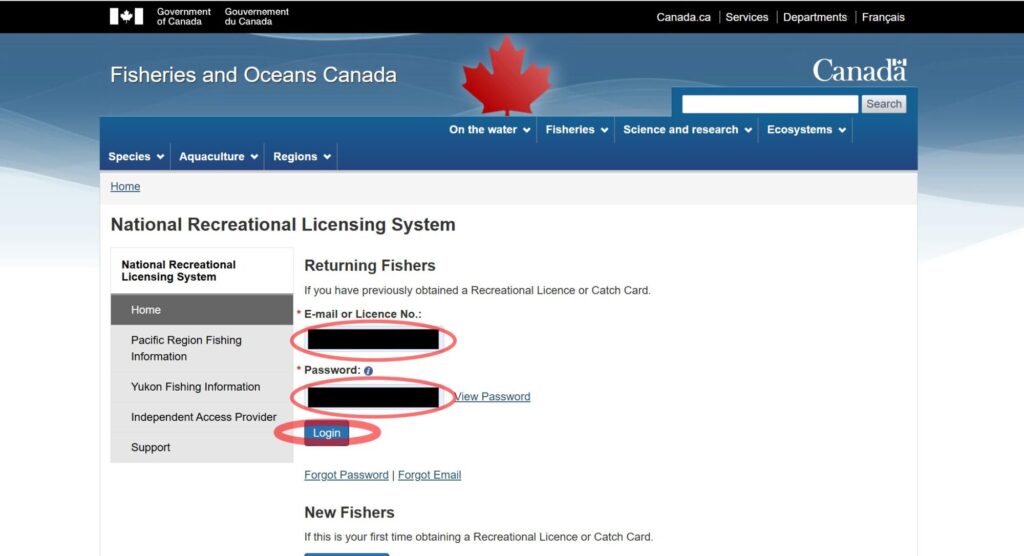Click the National Recreational Licensing System sidebar heading
Screen dimensions: 1024x556
178,270
